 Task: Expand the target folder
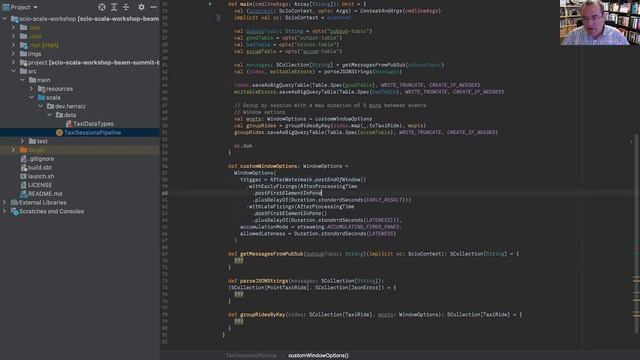click(13, 150)
